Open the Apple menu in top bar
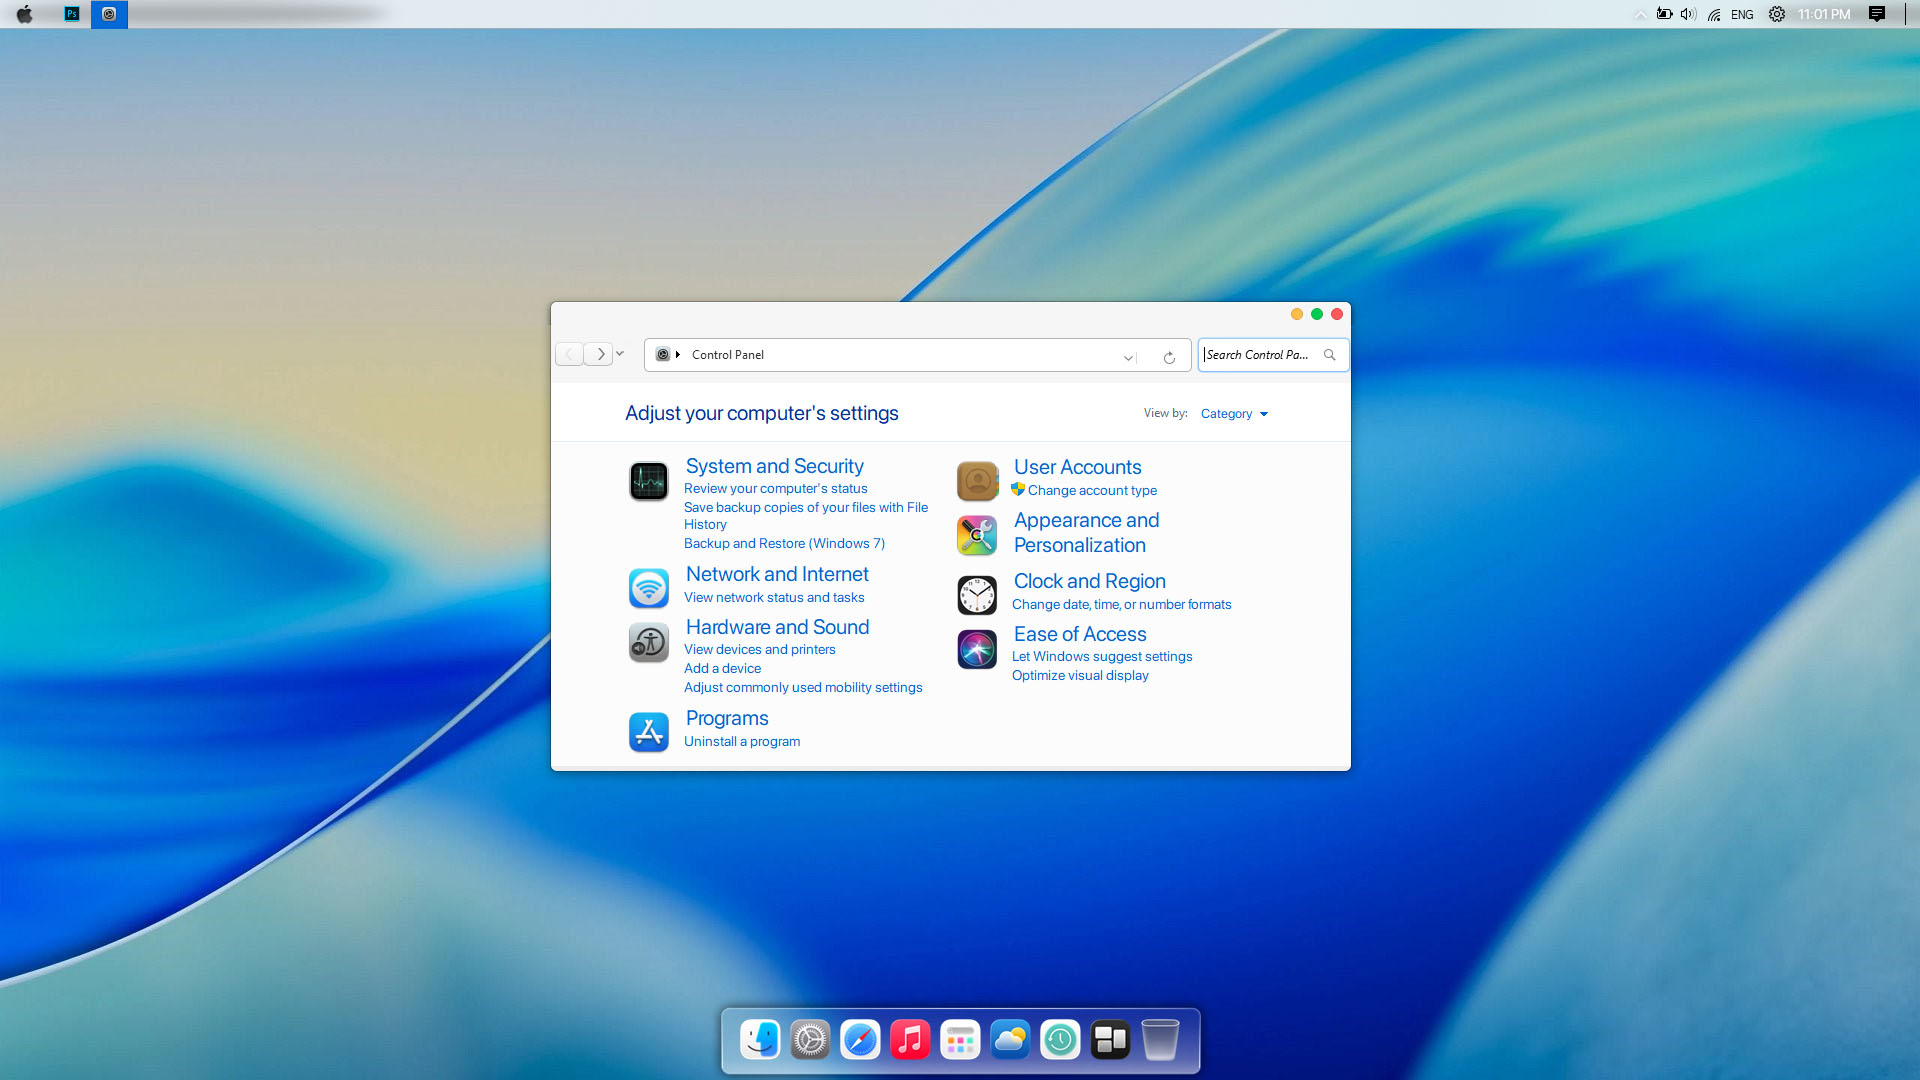1920x1080 pixels. [x=25, y=14]
